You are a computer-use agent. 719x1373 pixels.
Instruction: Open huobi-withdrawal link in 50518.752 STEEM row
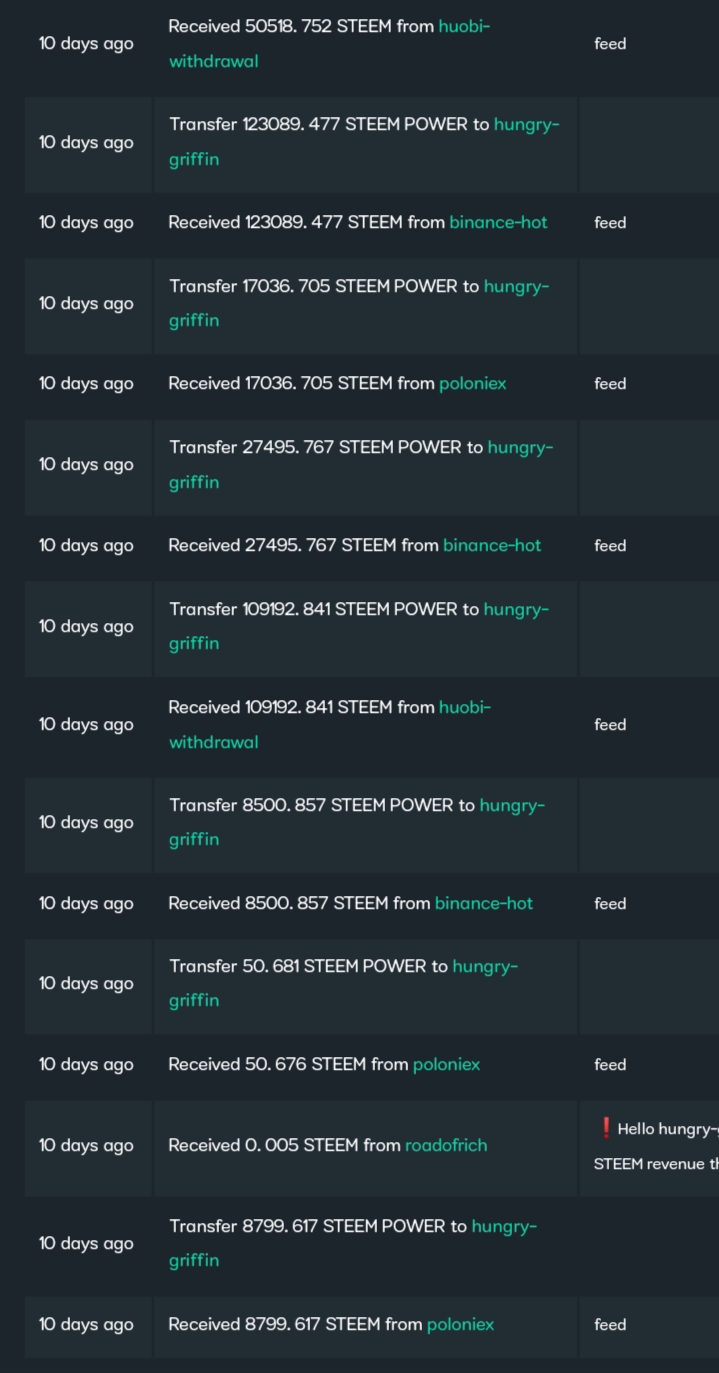point(330,43)
